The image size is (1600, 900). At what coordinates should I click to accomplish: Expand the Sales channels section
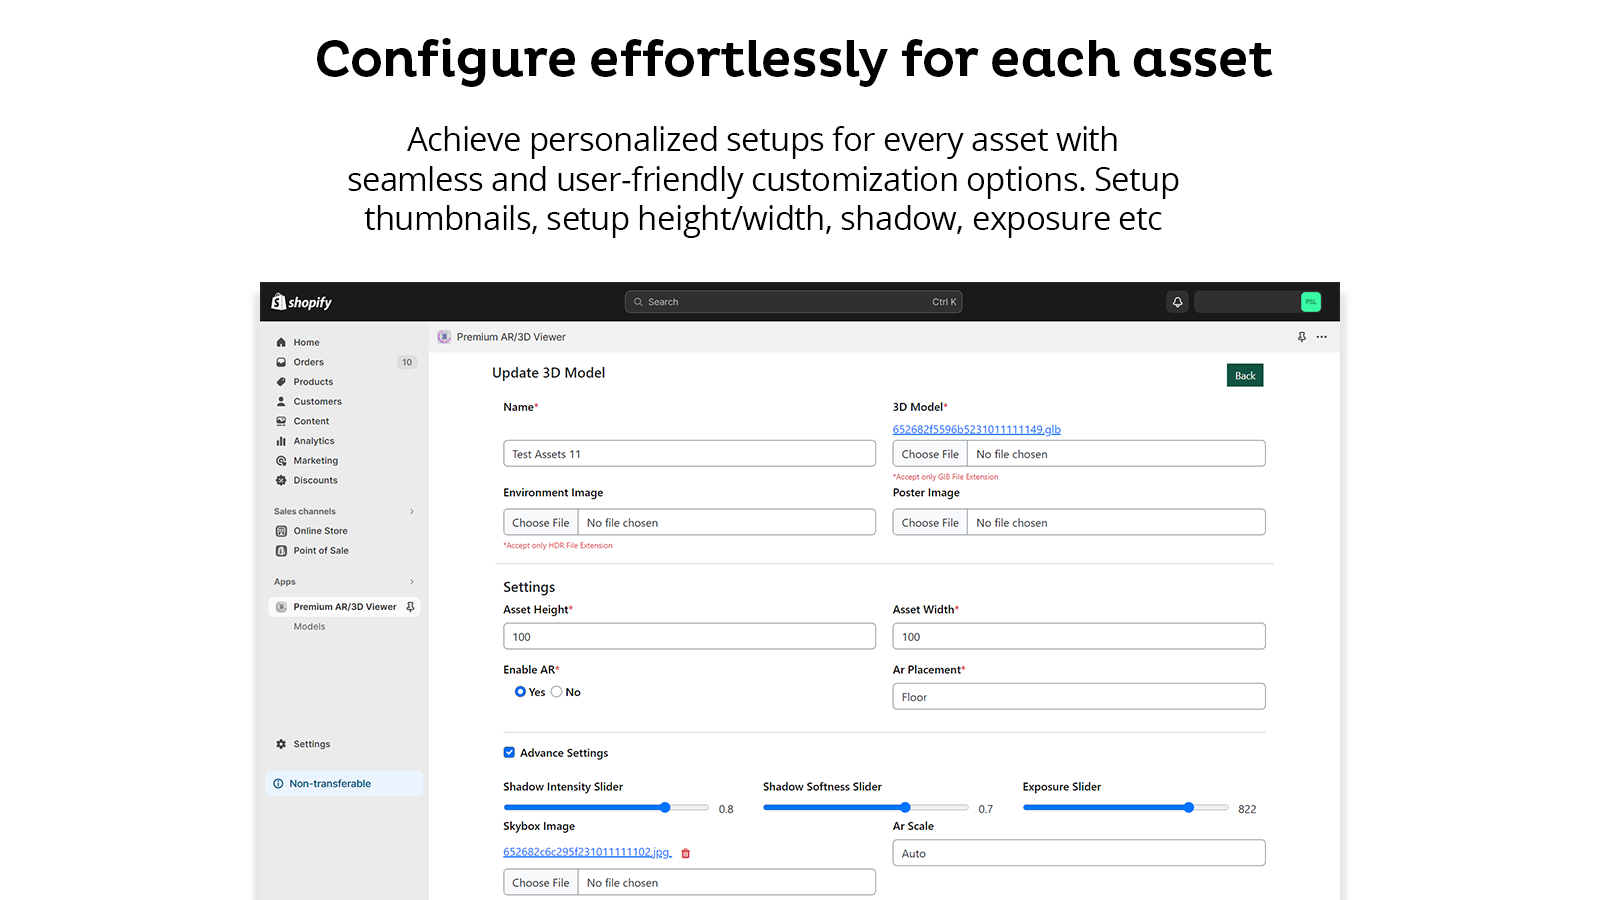pos(411,512)
